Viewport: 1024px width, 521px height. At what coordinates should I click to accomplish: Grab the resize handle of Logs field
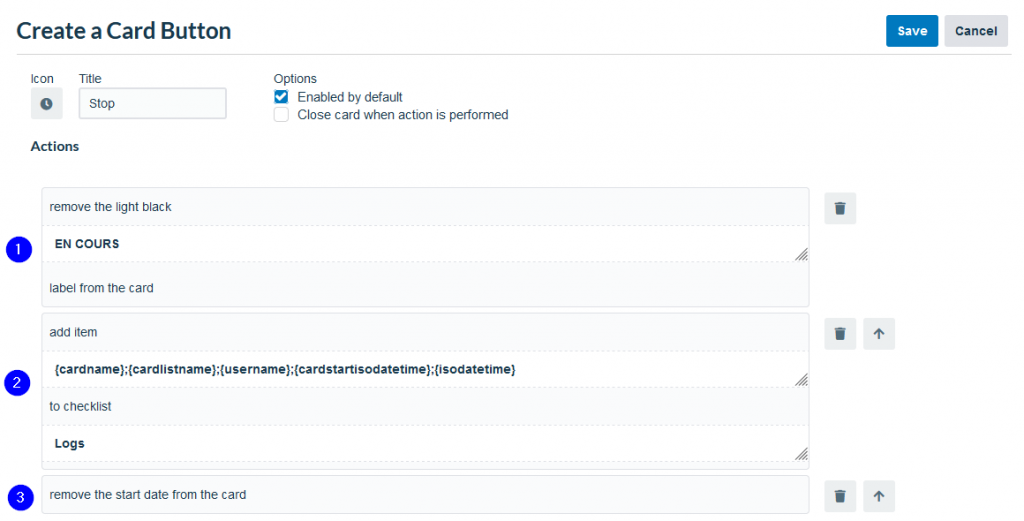801,454
